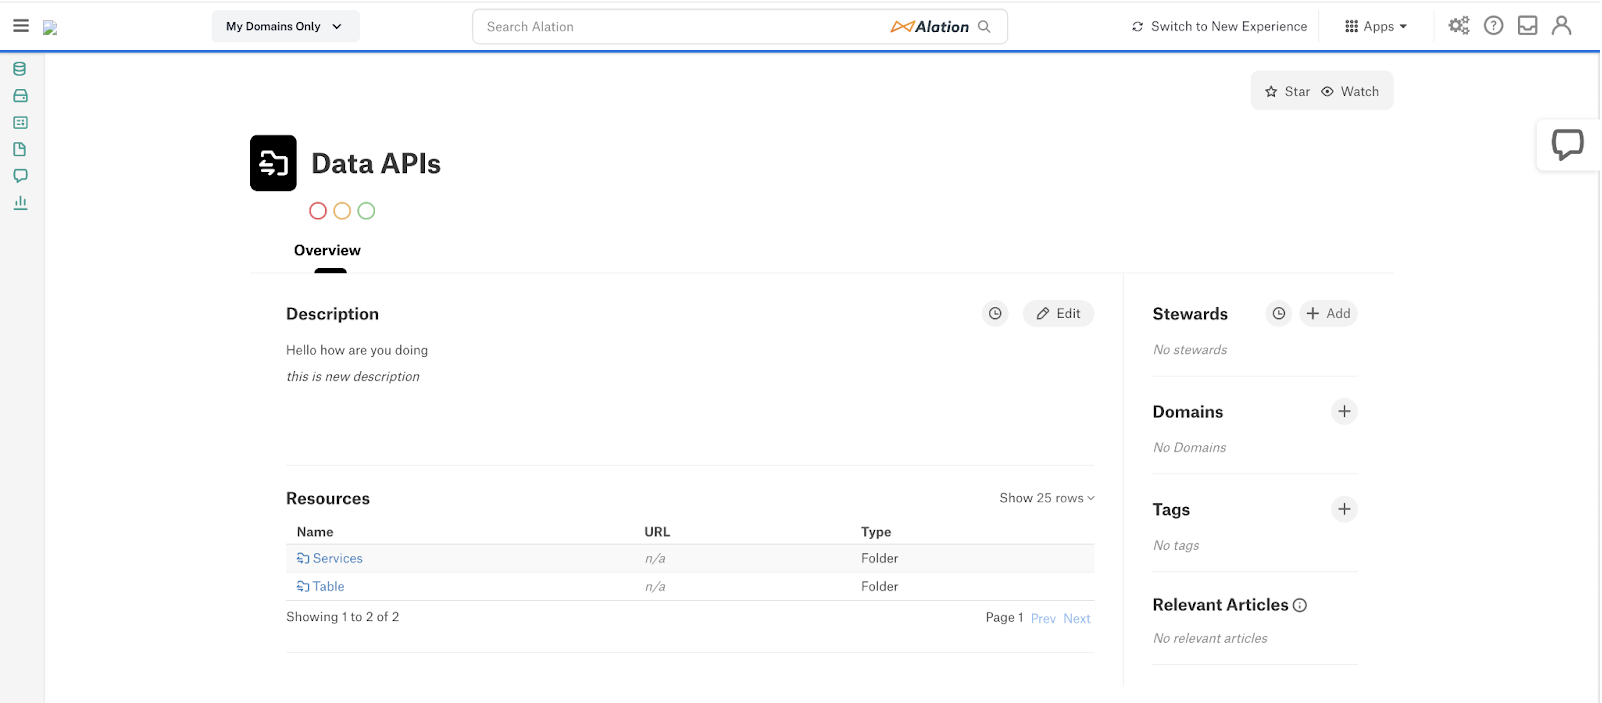
Task: Open the Apps dropdown menu
Action: (1376, 27)
